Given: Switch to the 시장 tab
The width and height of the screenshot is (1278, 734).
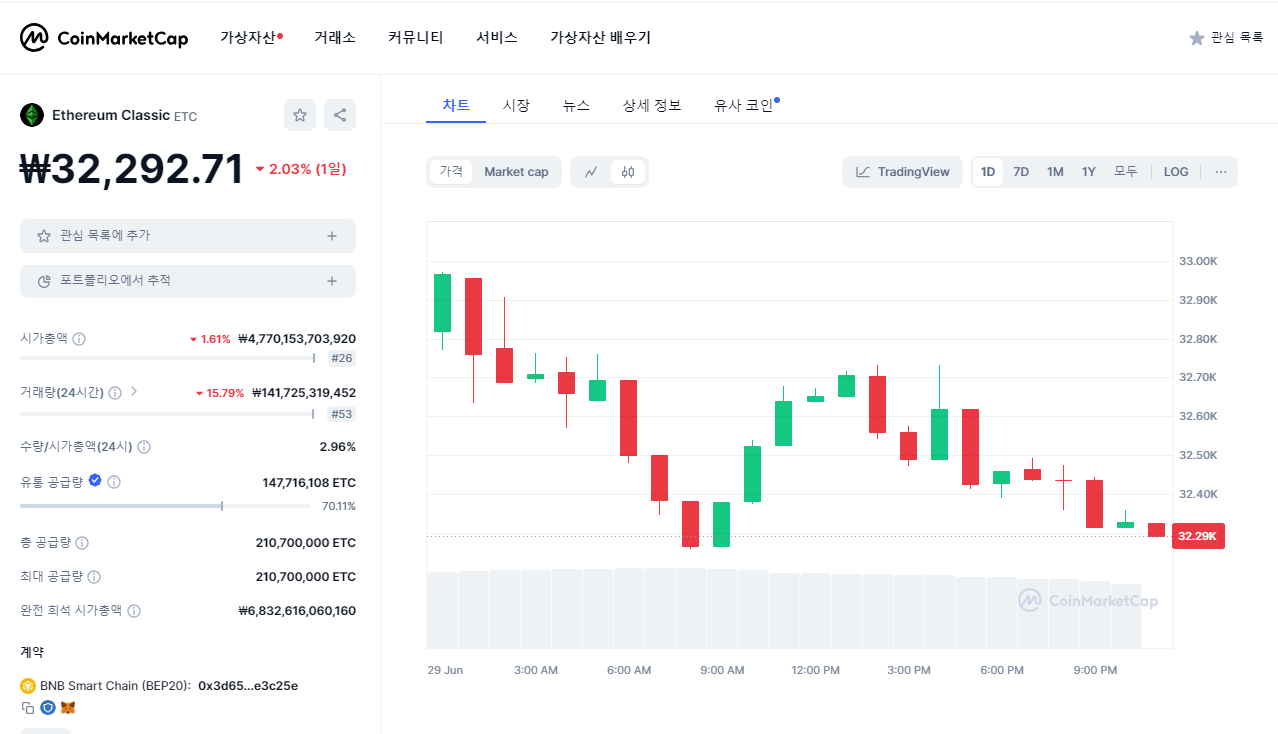Looking at the screenshot, I should point(516,105).
